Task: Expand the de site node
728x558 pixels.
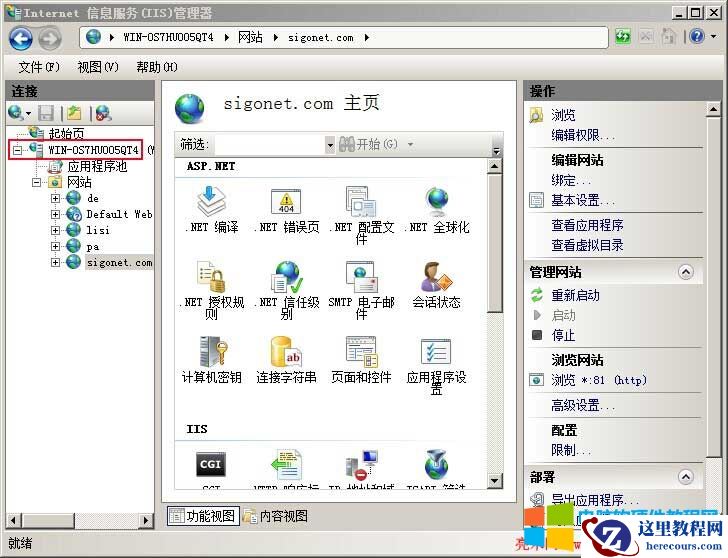Action: (x=55, y=199)
